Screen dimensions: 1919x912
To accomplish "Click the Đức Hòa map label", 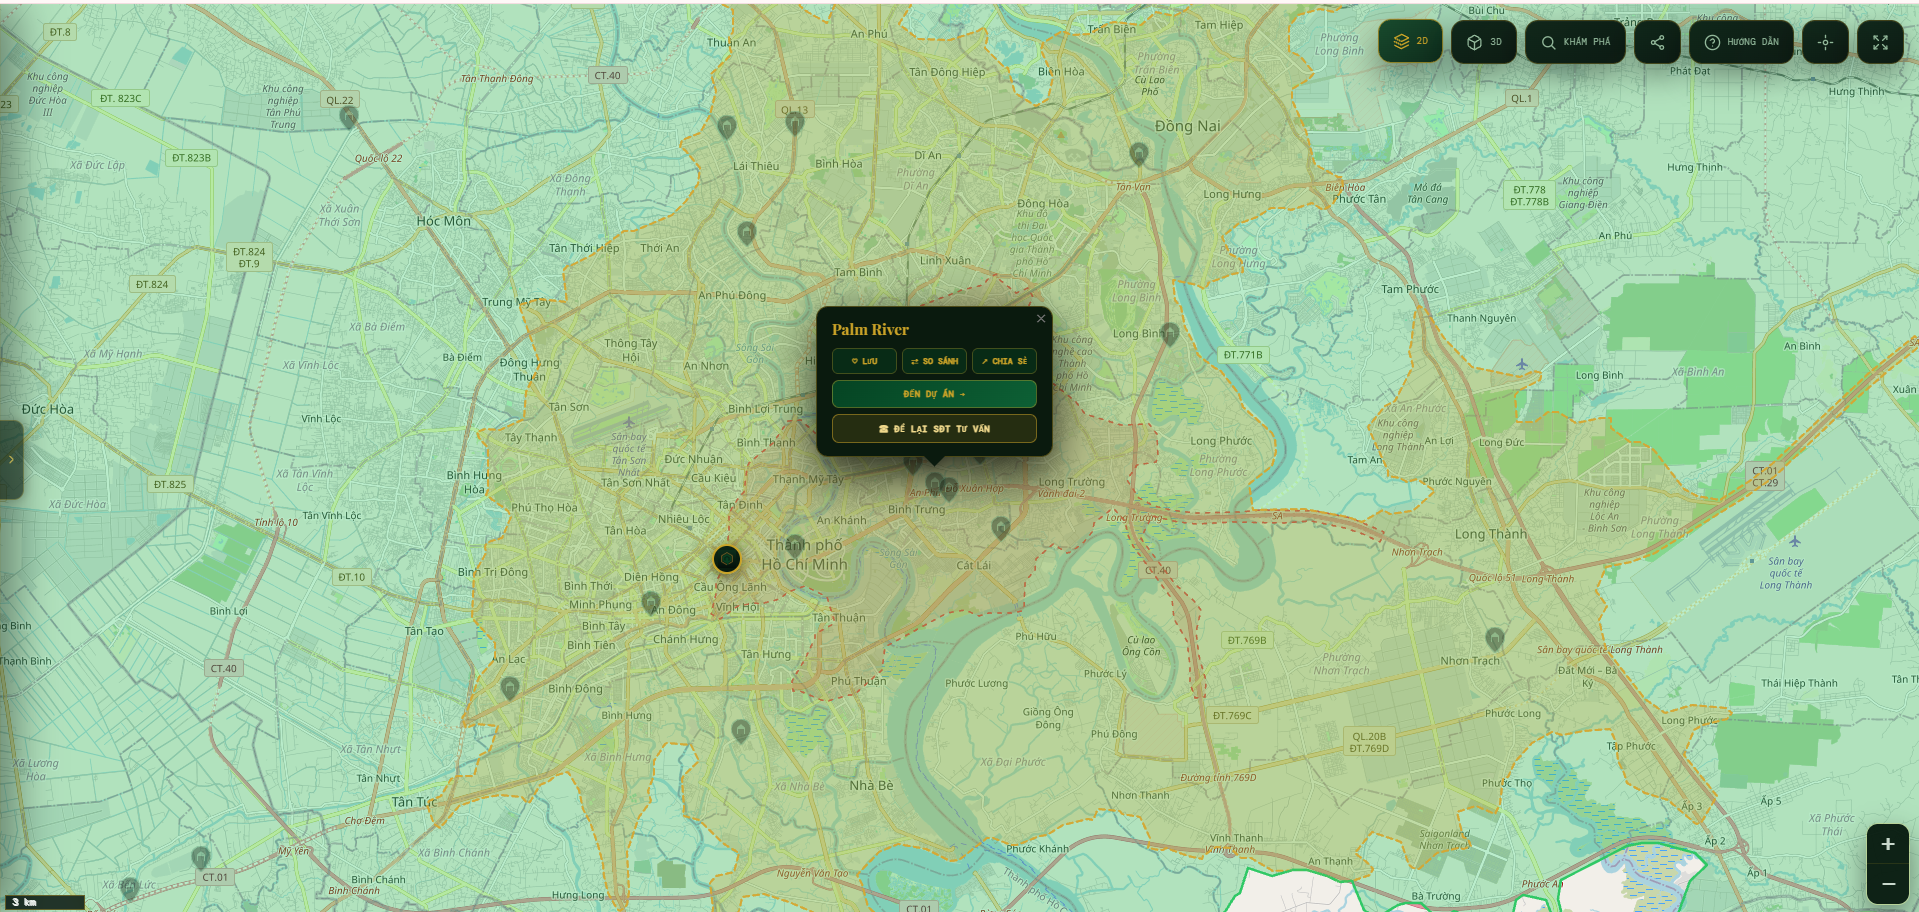I will (48, 409).
